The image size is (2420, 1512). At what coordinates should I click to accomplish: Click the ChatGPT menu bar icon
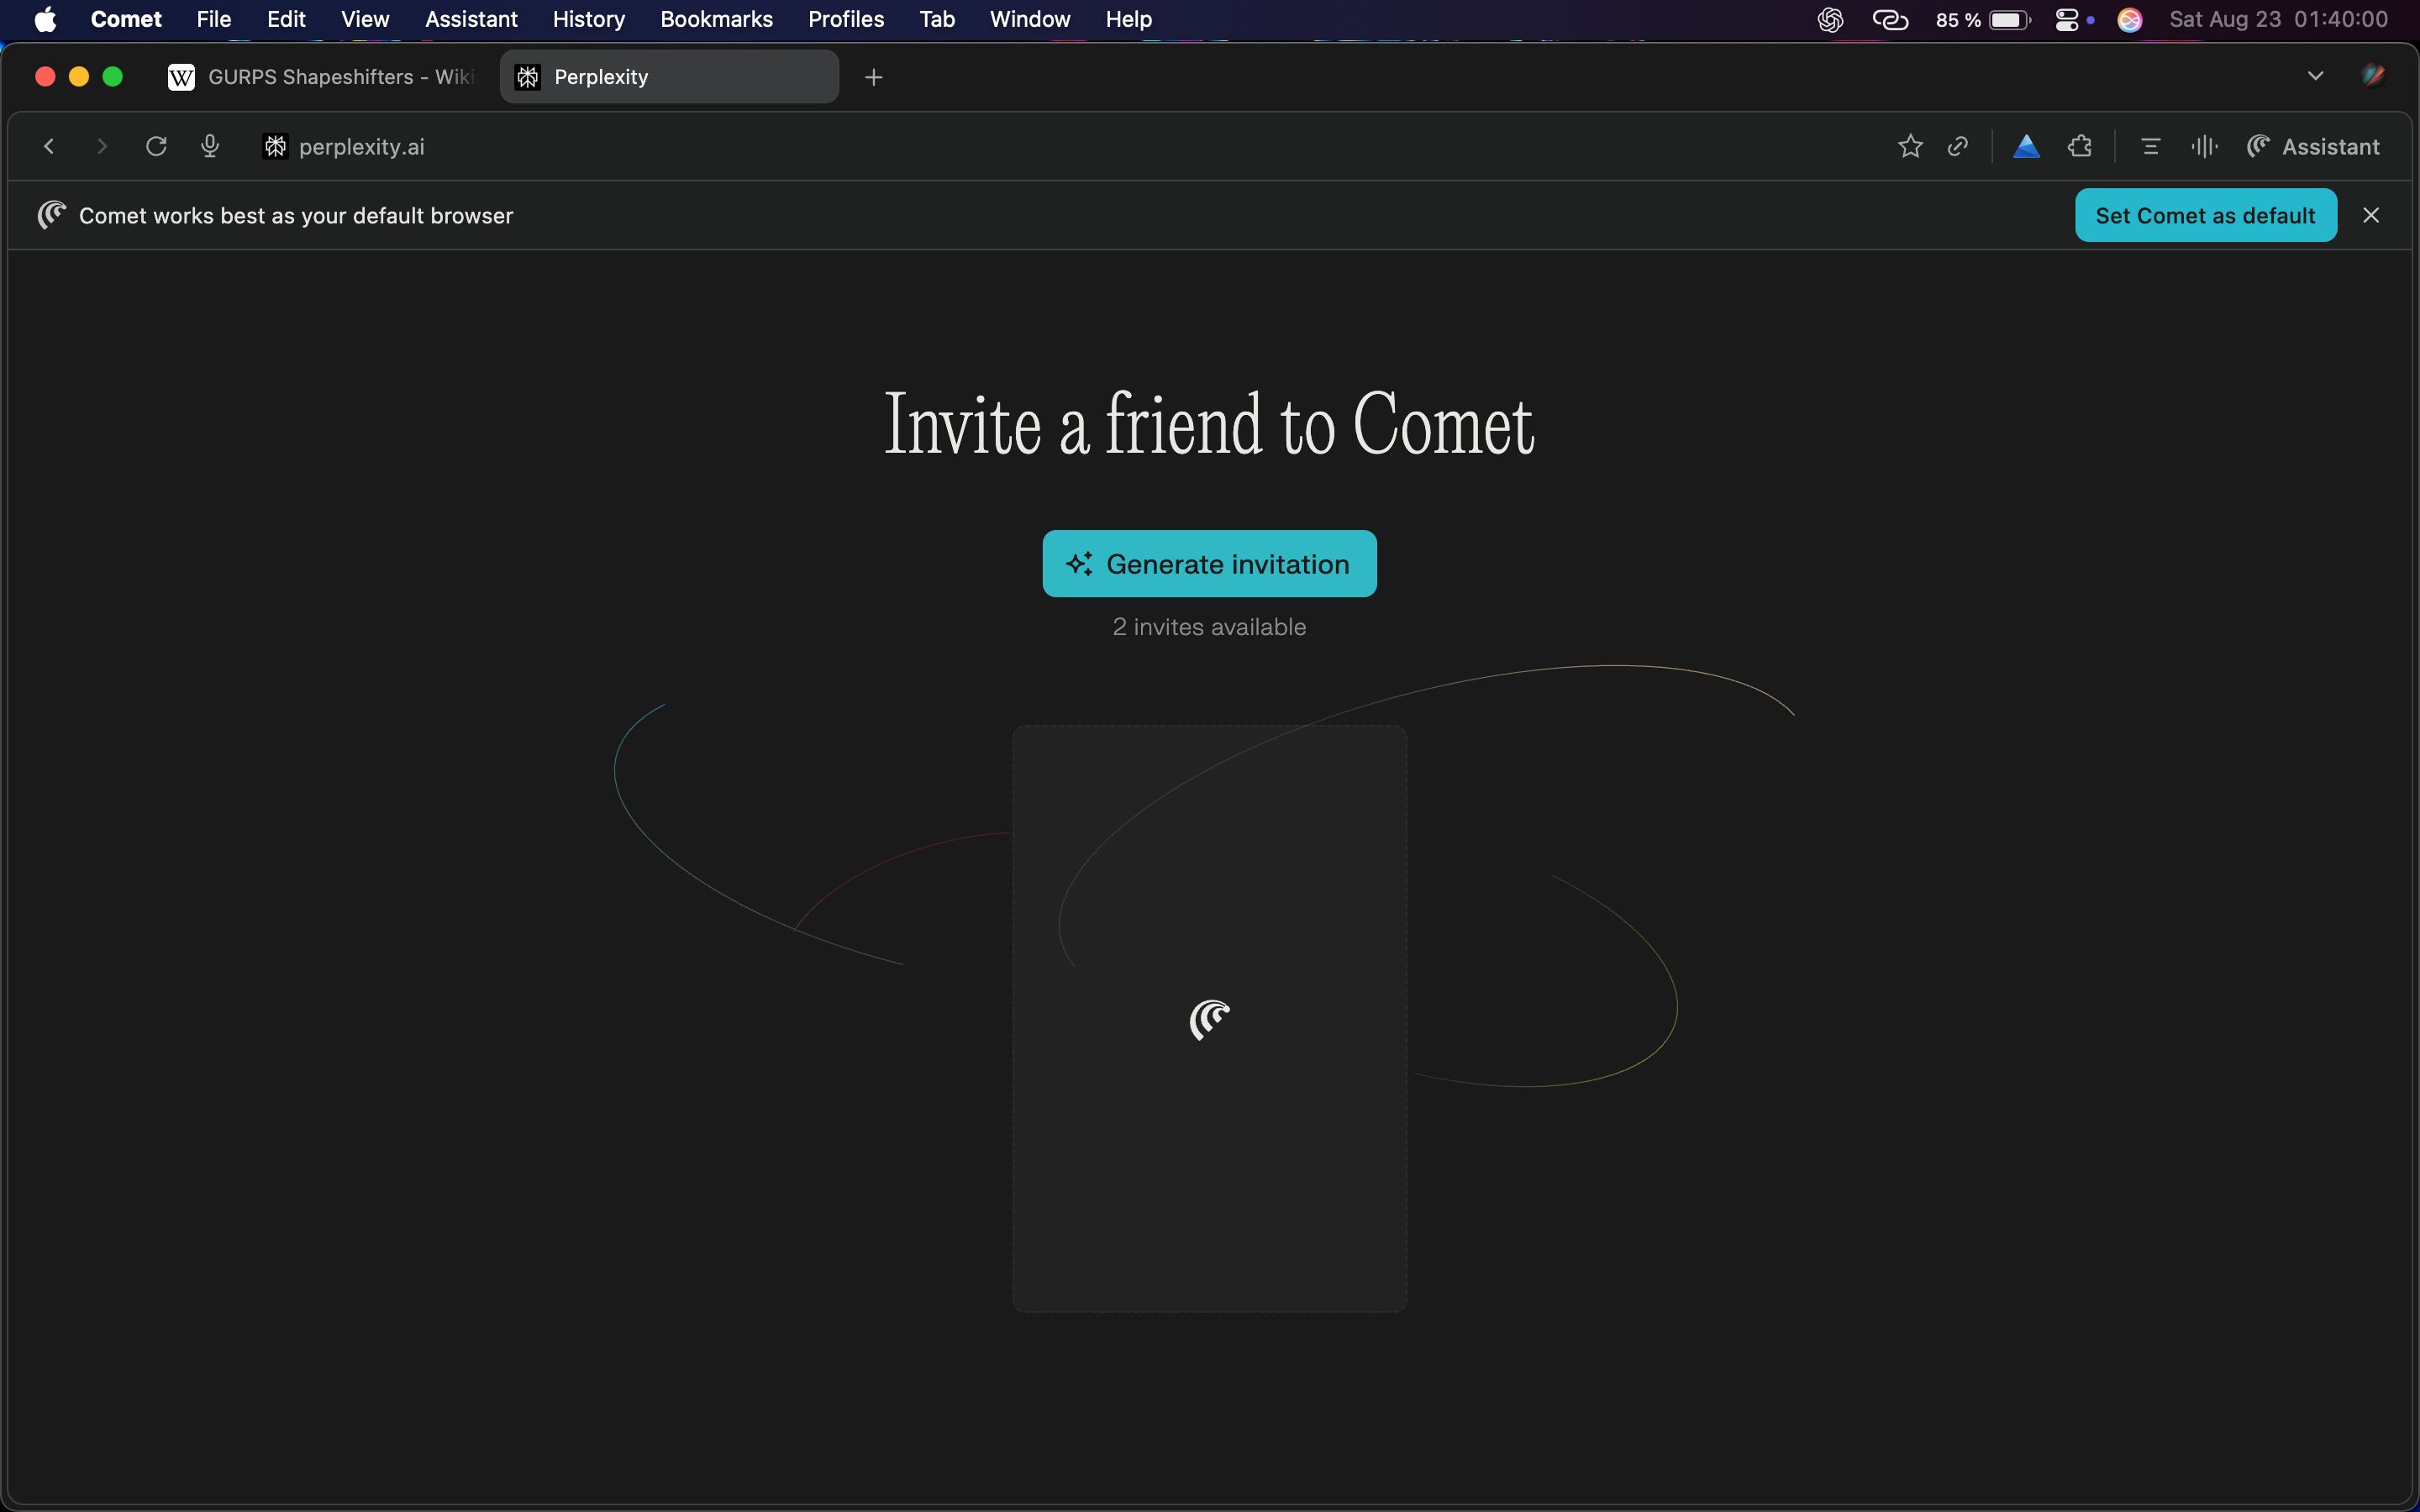point(1830,19)
